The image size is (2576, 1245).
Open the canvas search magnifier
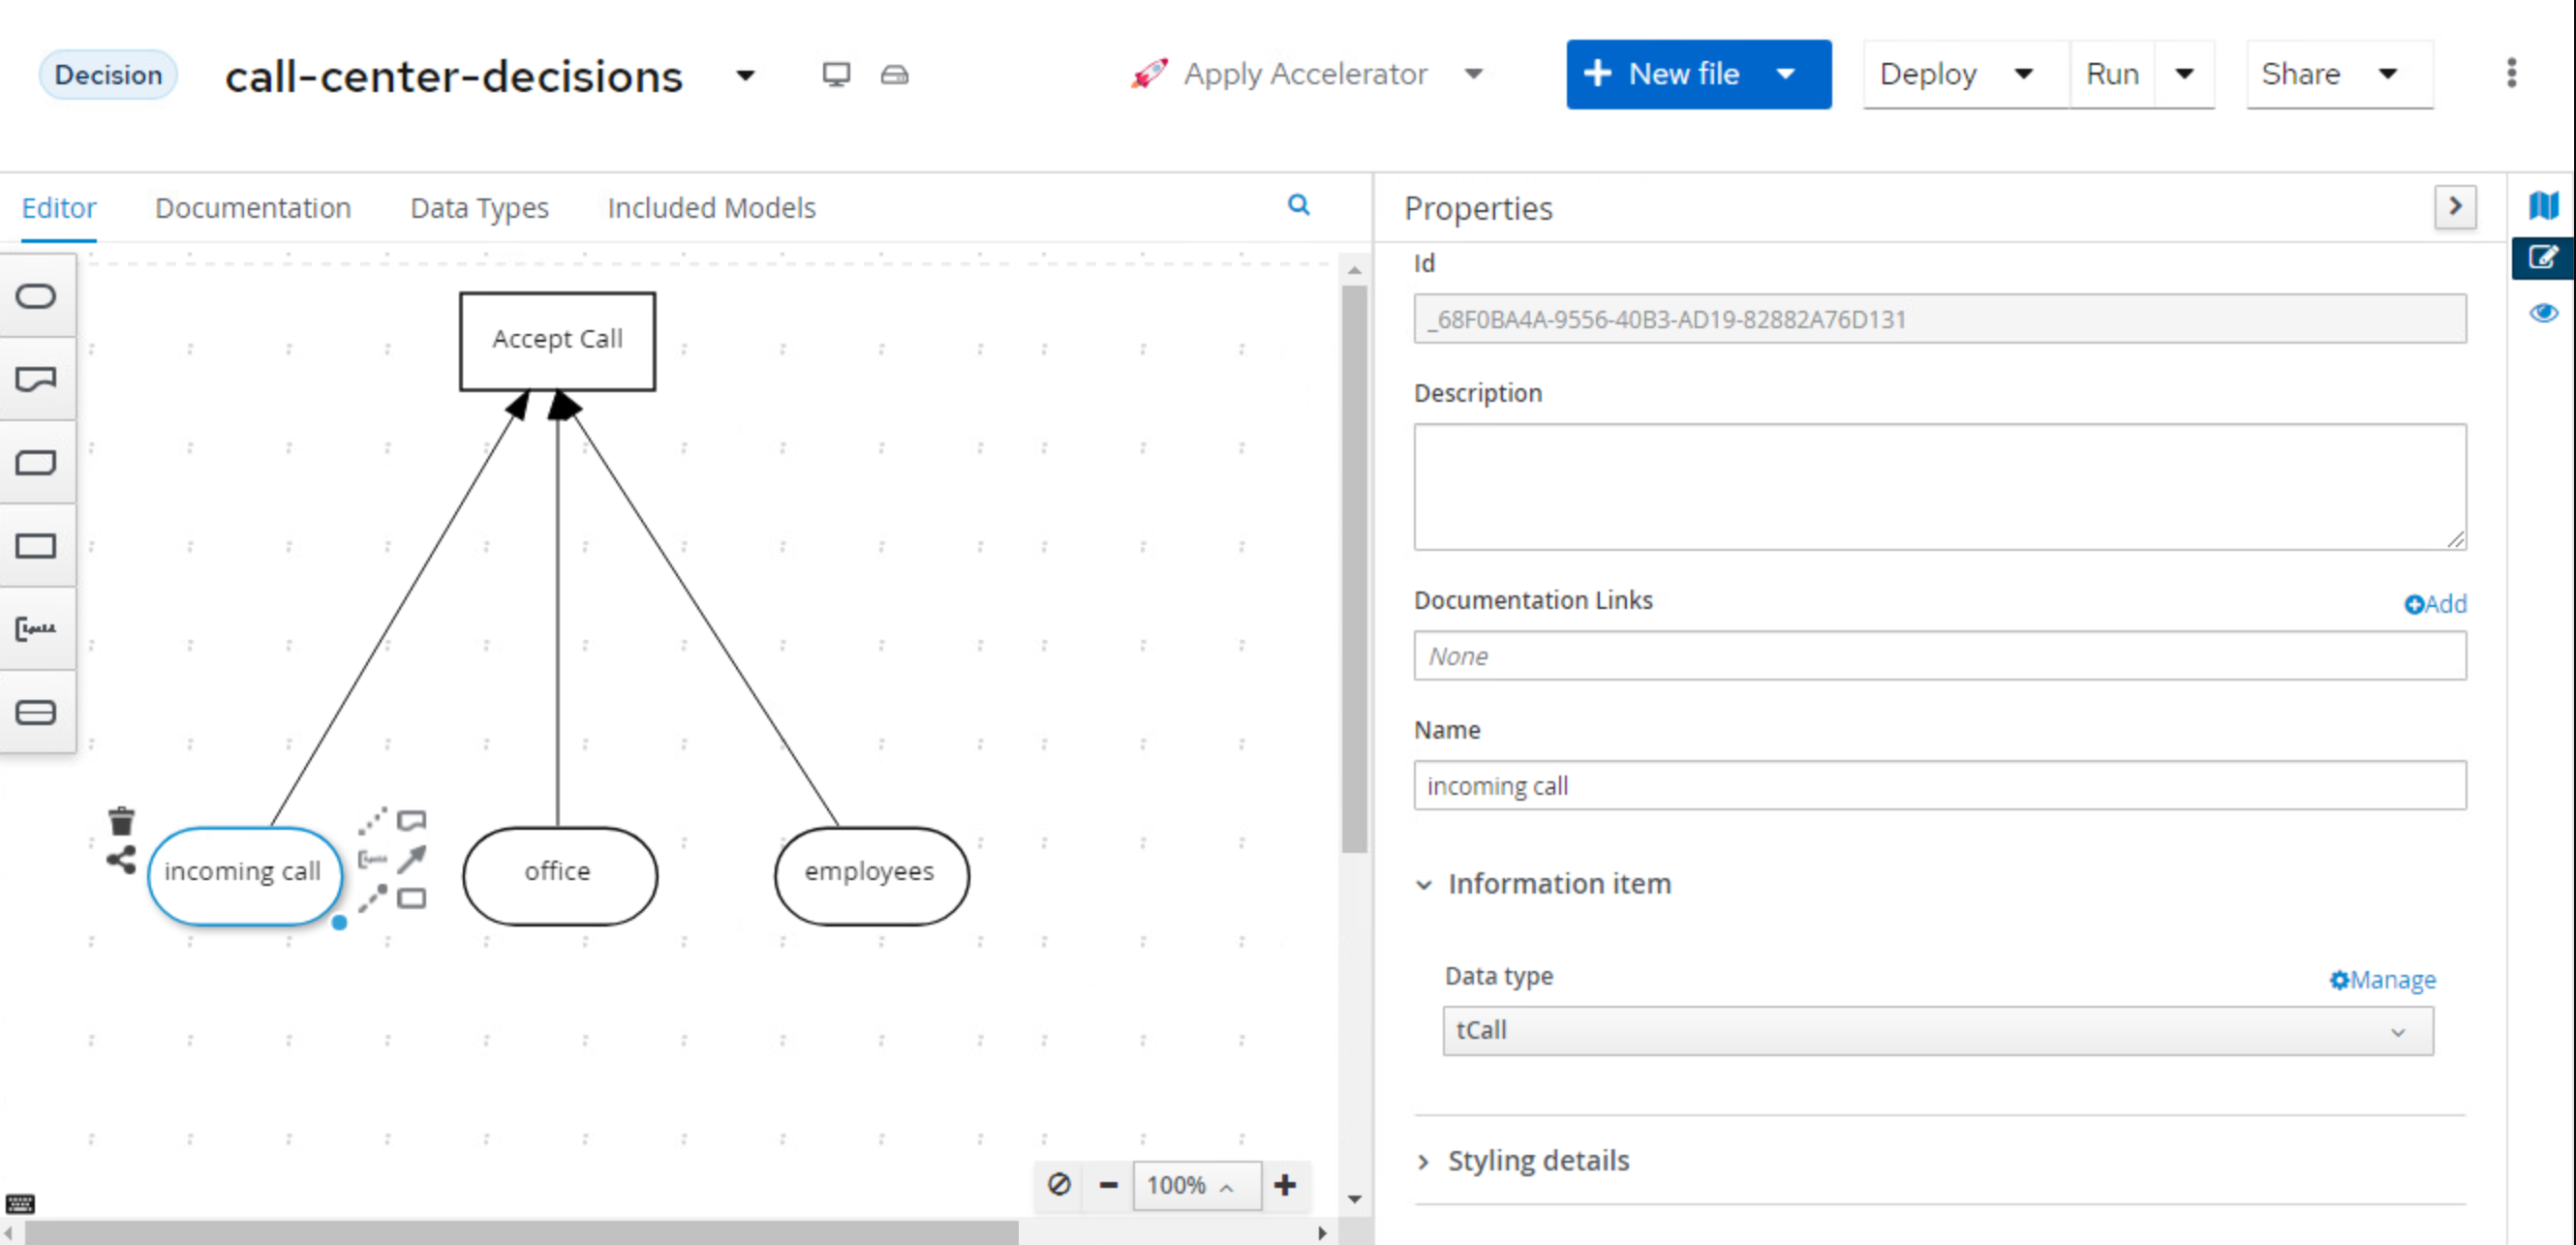(x=1298, y=205)
